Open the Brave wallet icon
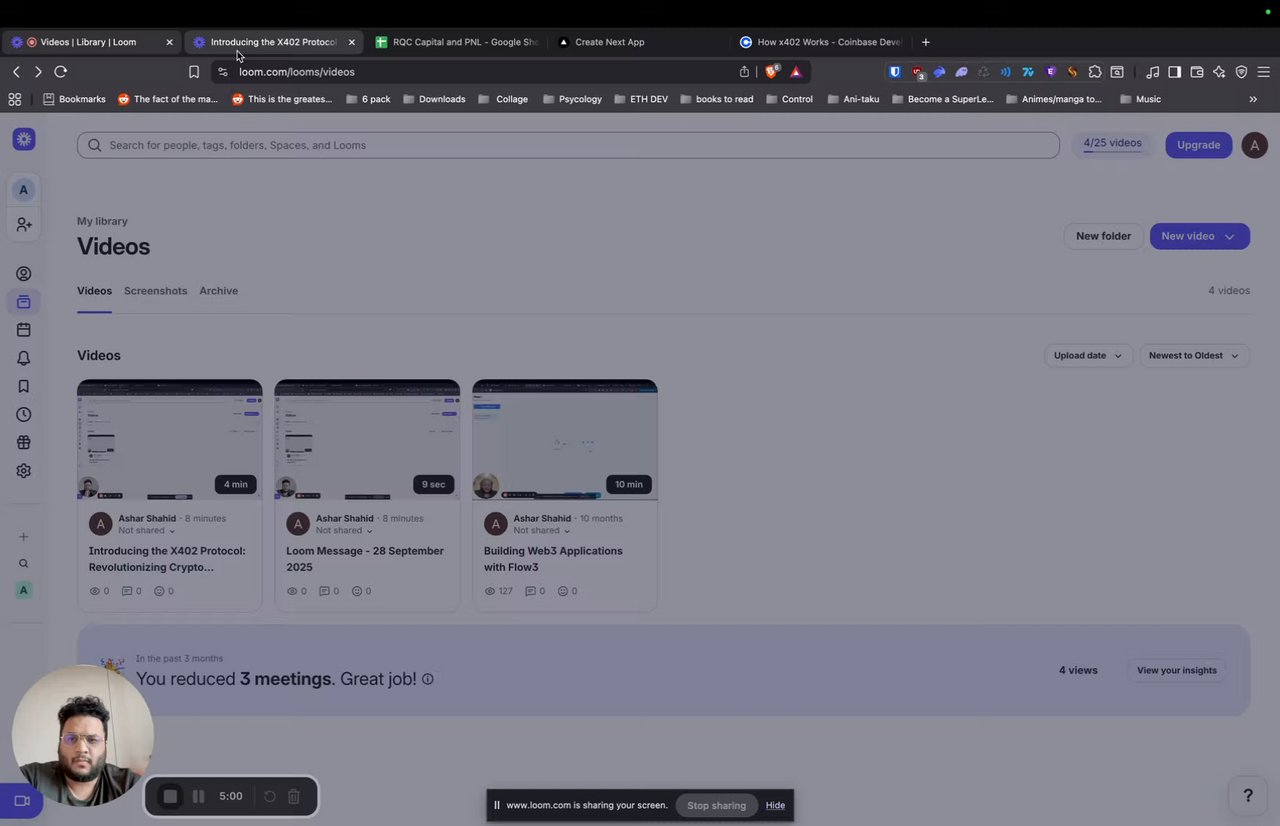Screen dimensions: 1280x826 pos(1197,72)
